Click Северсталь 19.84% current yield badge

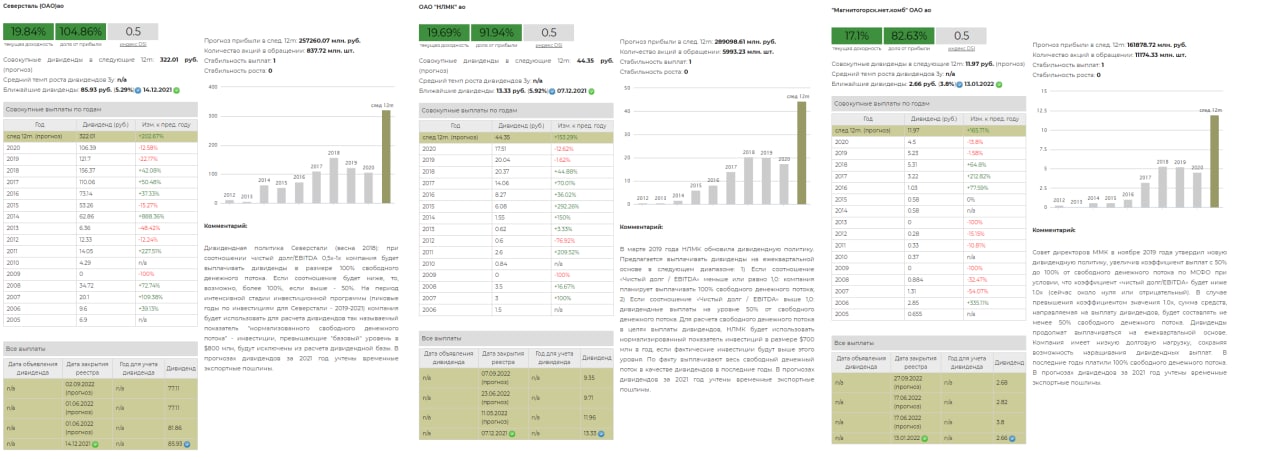pos(28,33)
